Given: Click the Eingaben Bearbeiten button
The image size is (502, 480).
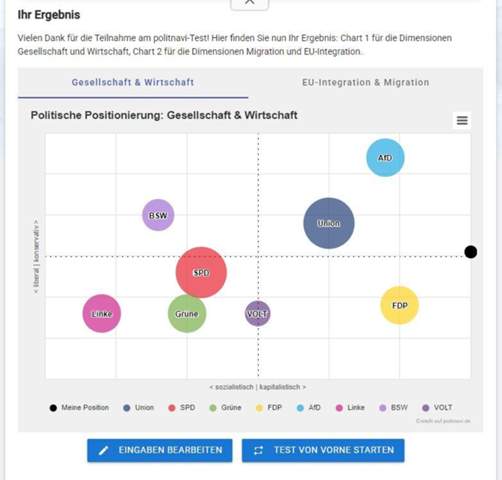Looking at the screenshot, I should [x=160, y=451].
